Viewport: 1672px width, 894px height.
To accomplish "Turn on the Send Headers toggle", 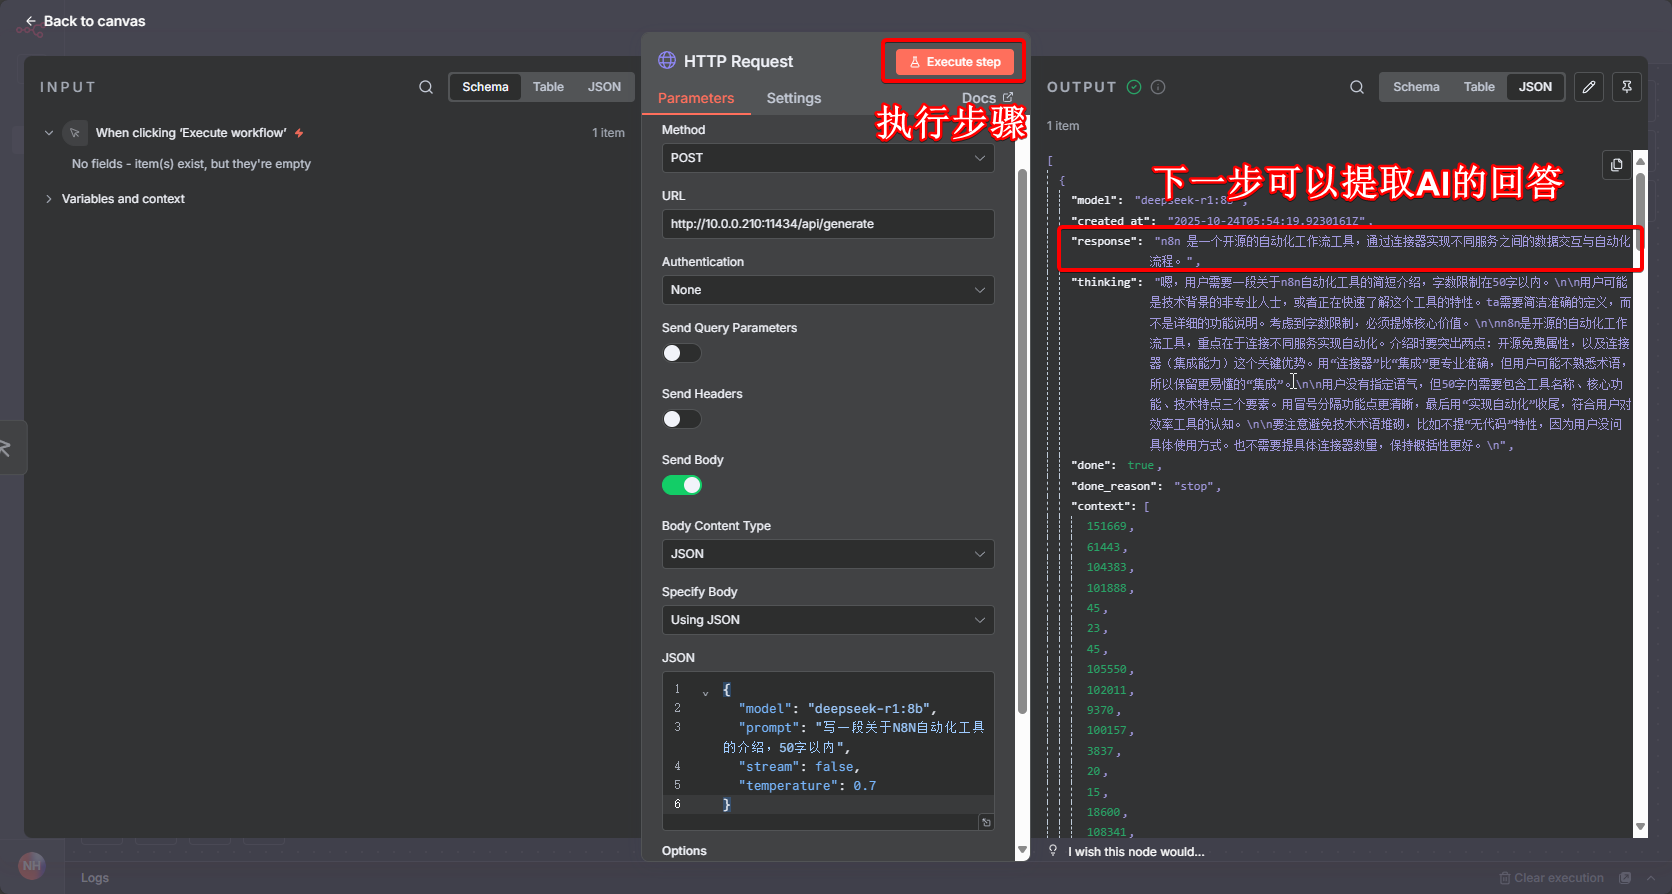I will pyautogui.click(x=682, y=419).
